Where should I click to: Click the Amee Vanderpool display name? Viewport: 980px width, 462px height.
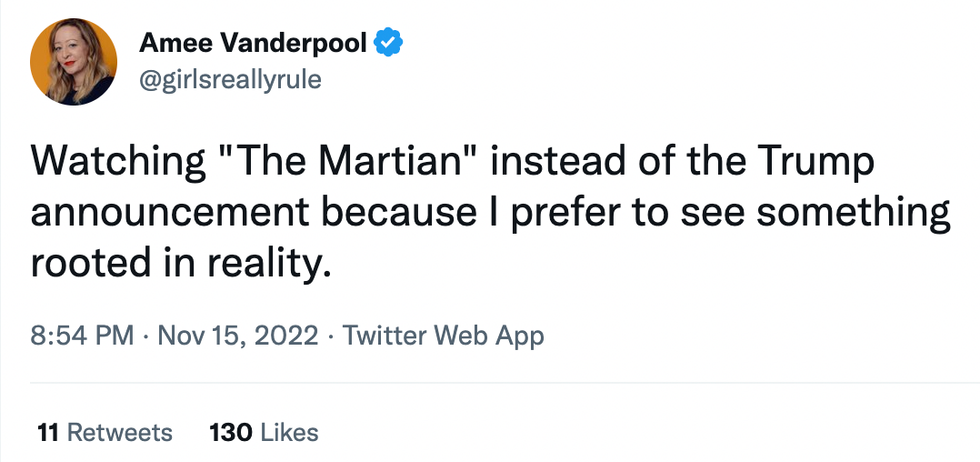tap(254, 43)
